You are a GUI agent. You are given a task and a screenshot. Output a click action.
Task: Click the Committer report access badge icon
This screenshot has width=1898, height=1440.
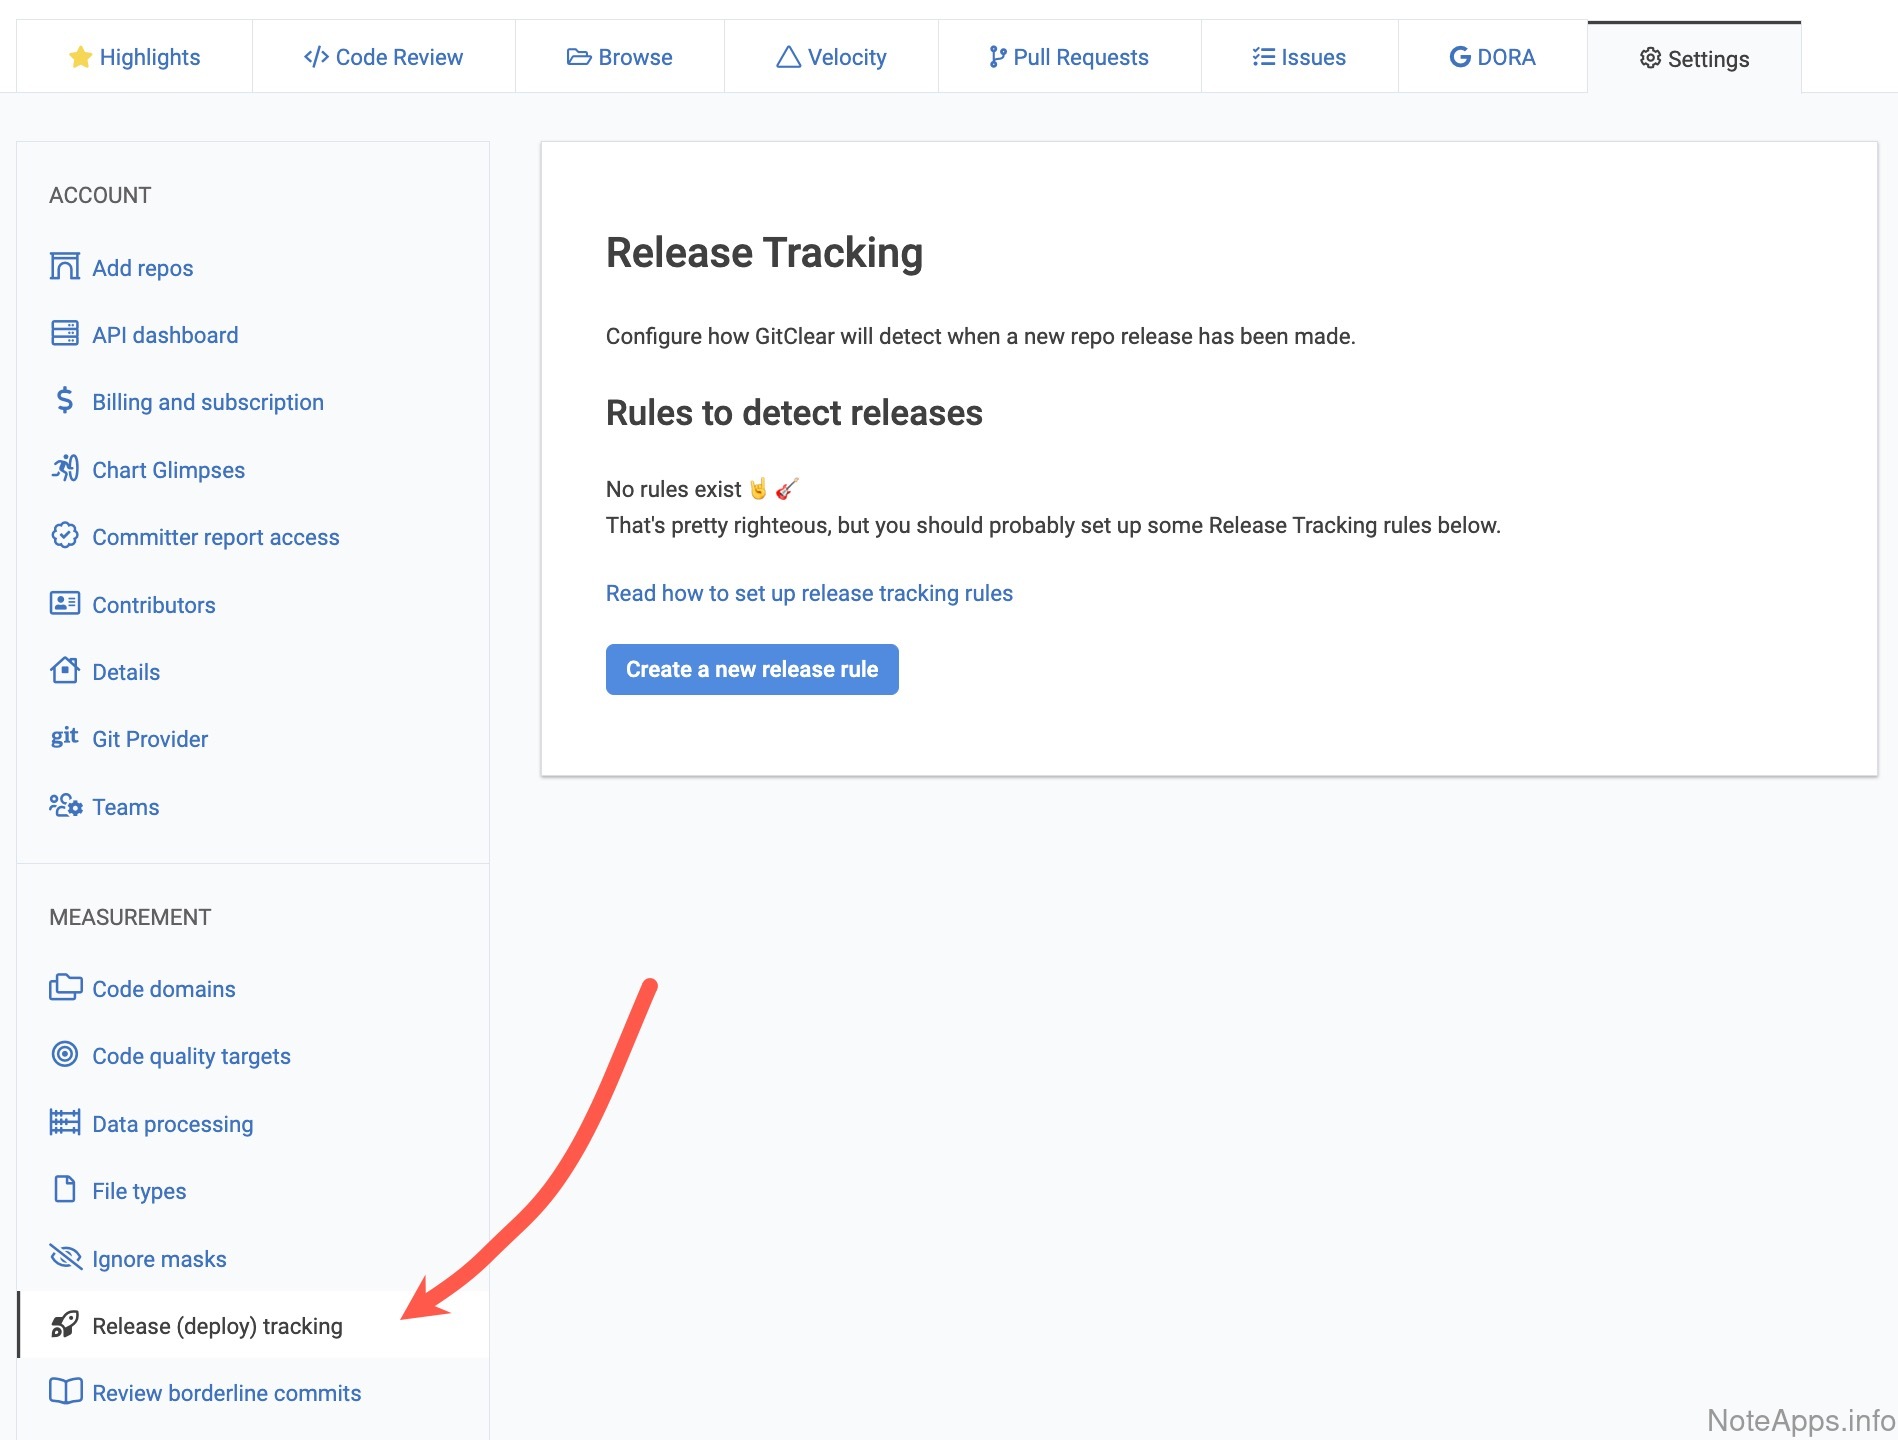click(65, 536)
